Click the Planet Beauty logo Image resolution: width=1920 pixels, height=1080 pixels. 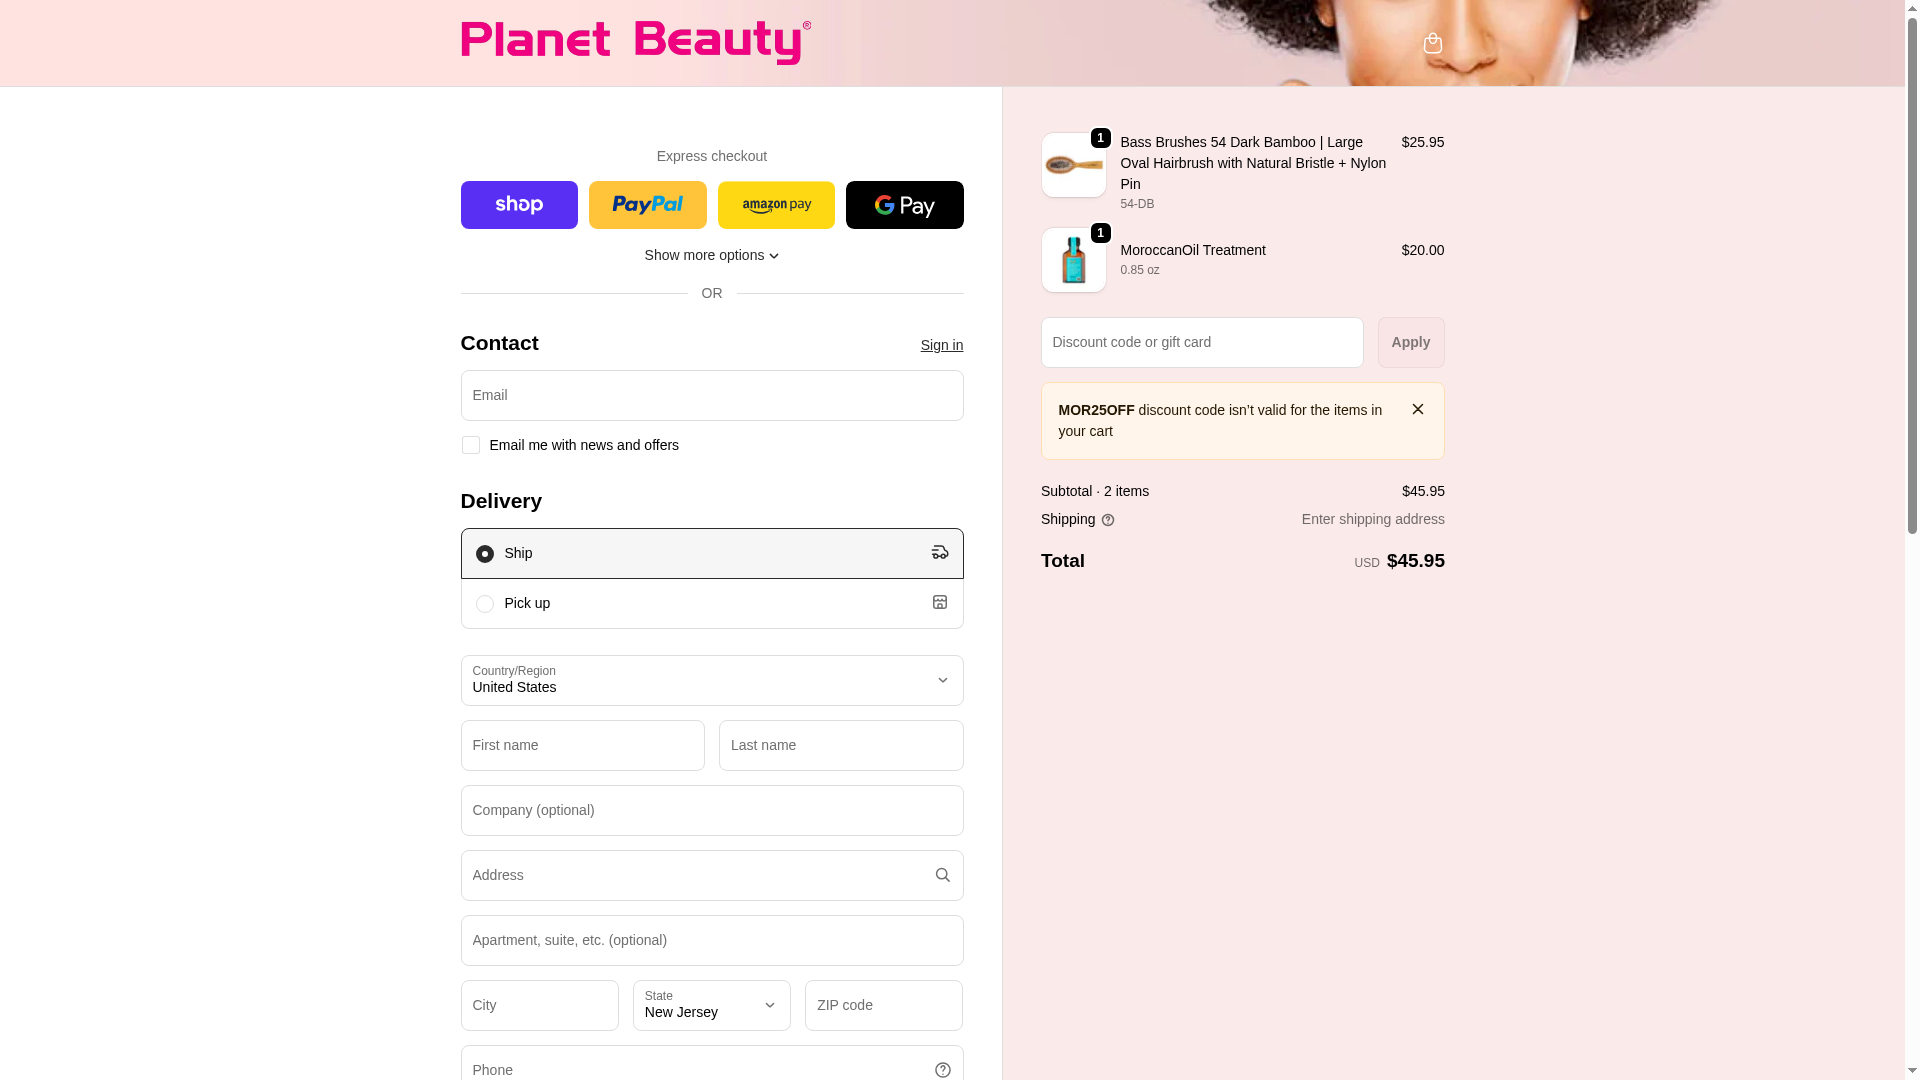click(x=635, y=42)
